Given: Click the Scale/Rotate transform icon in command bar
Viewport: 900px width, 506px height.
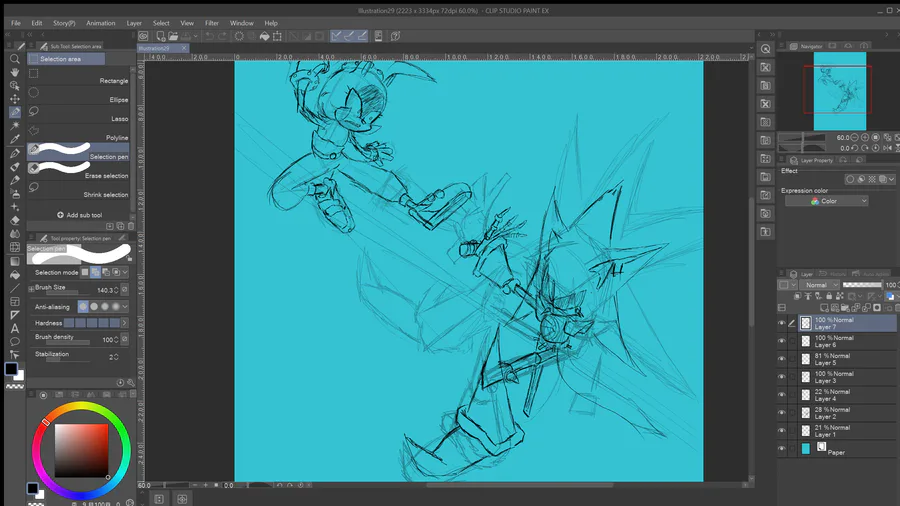Looking at the screenshot, I should point(278,36).
